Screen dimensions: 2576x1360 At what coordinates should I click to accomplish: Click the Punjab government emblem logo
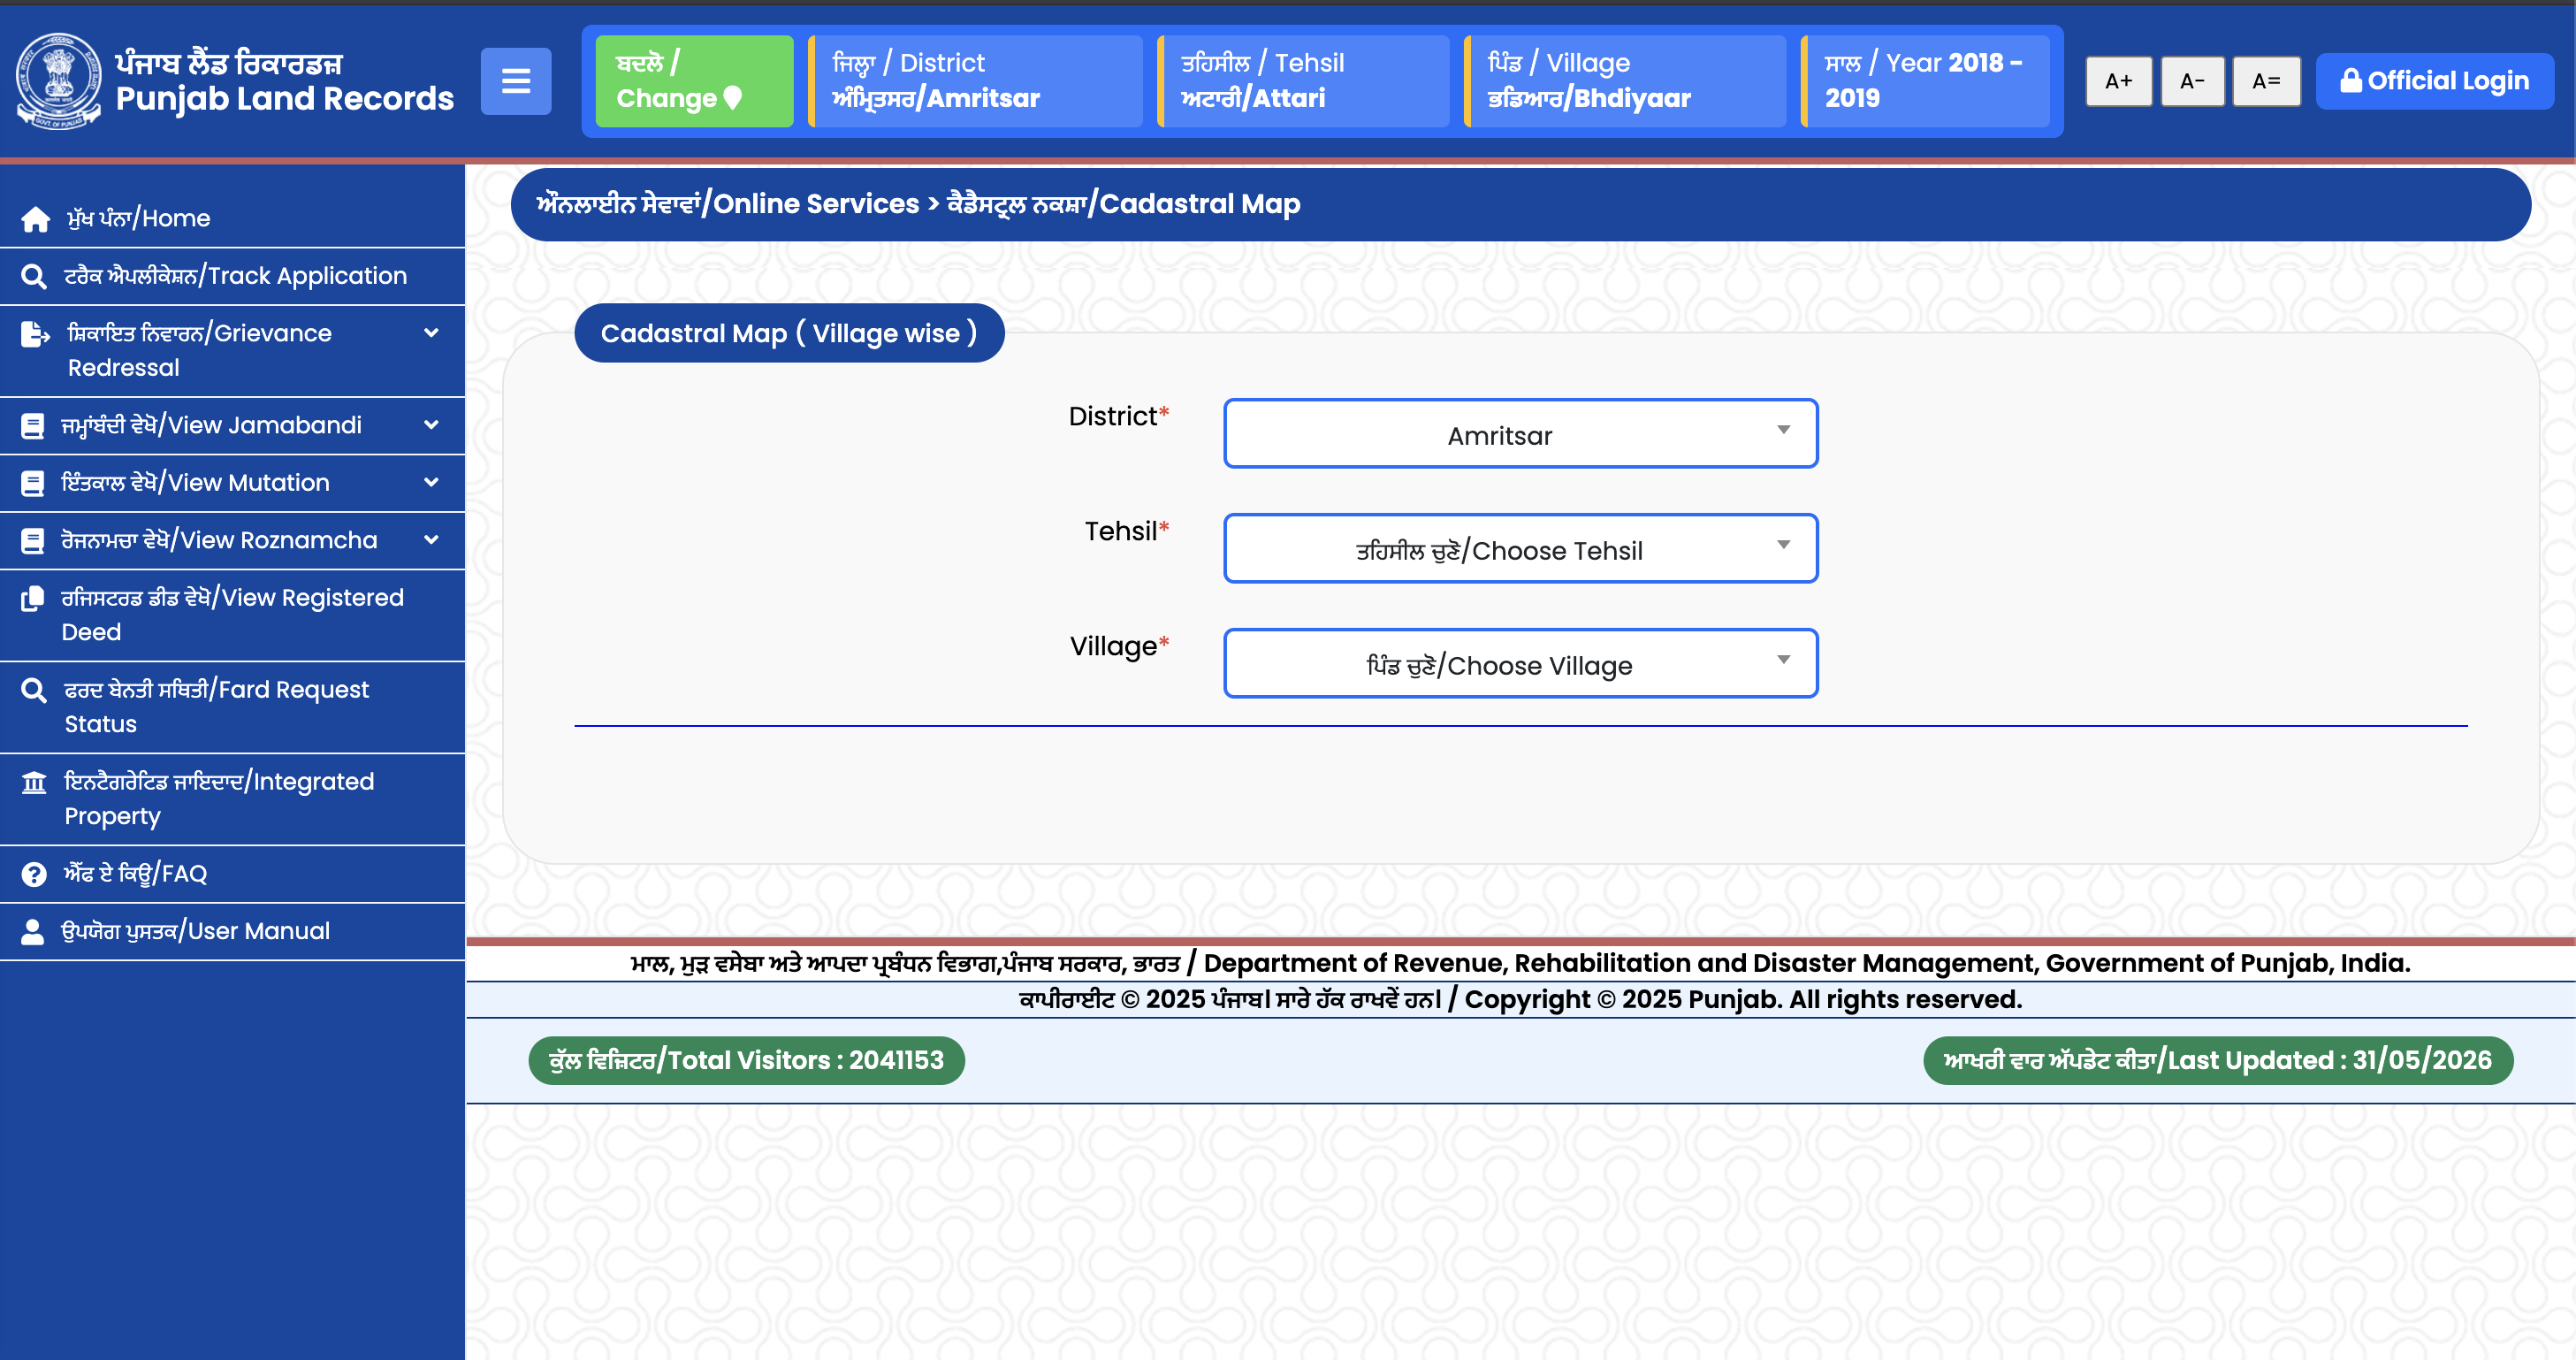[x=59, y=81]
